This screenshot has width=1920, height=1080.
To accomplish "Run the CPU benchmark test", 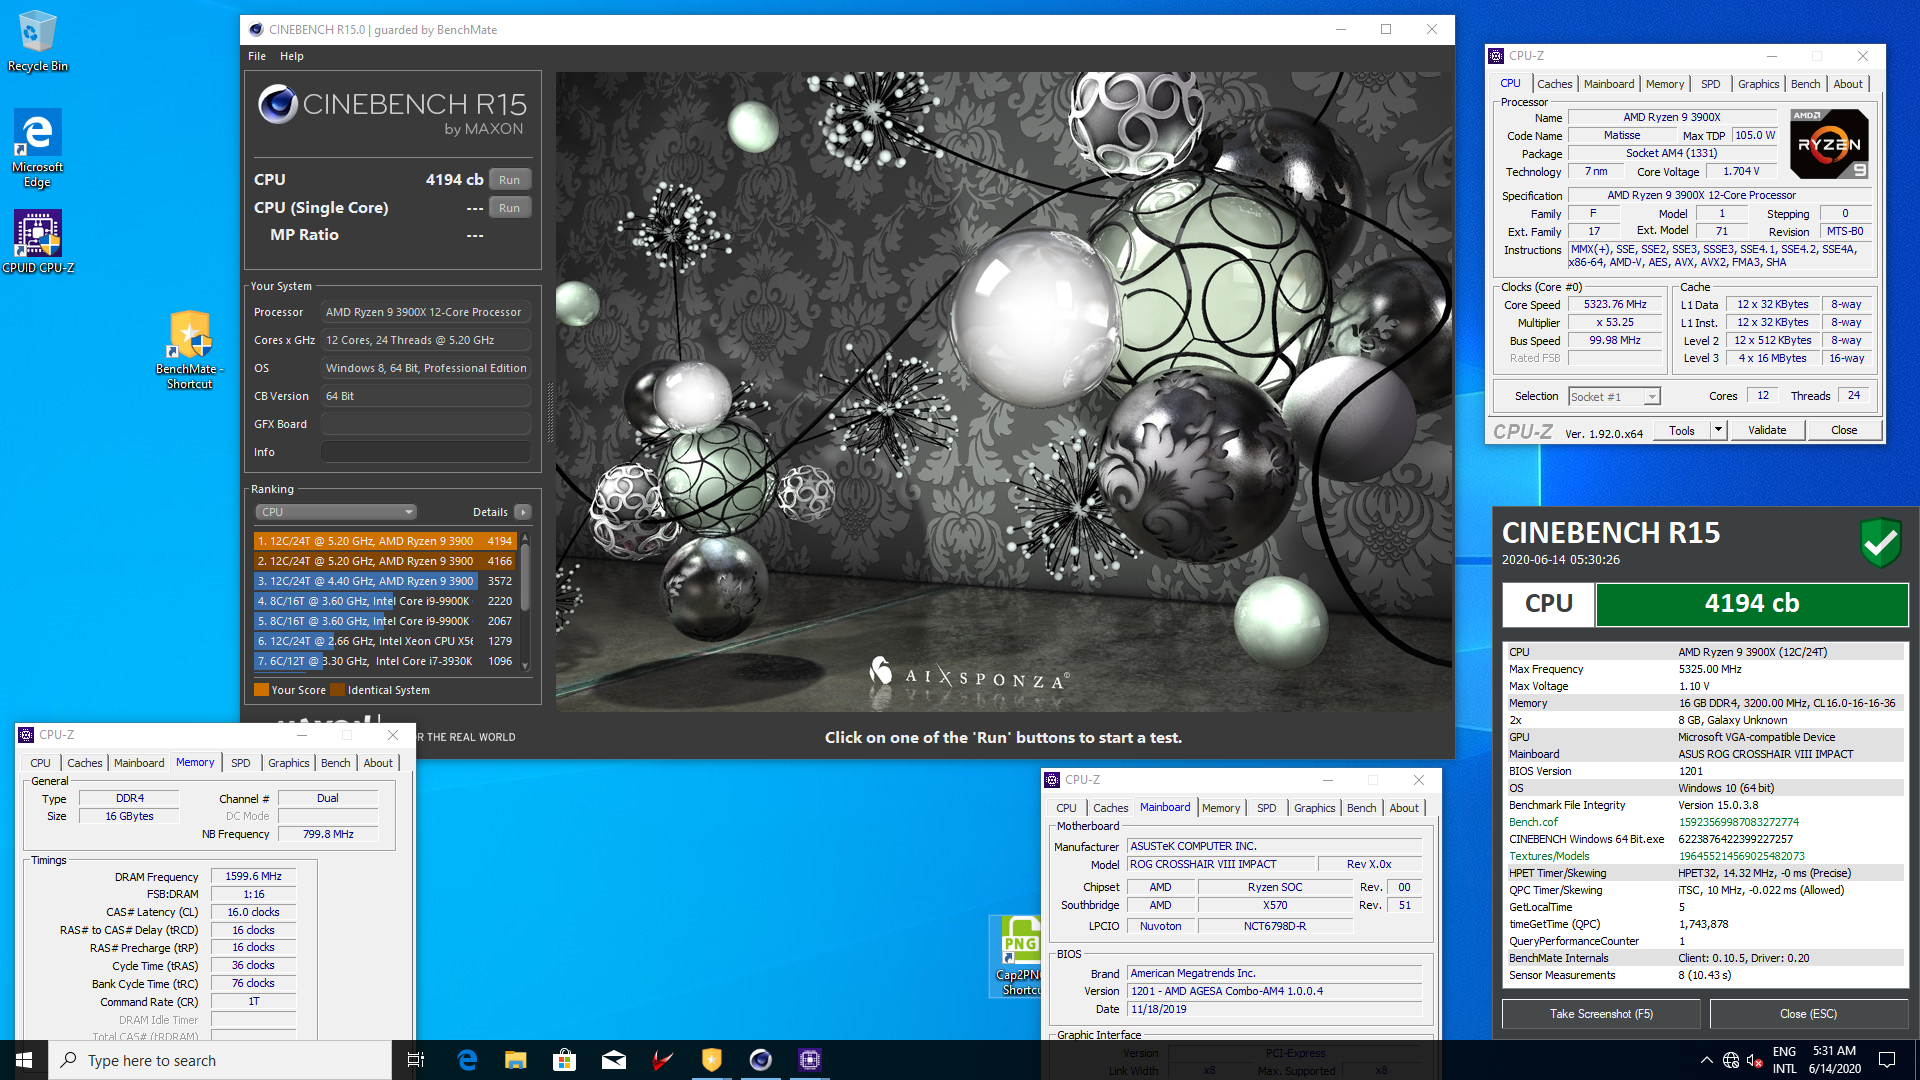I will pyautogui.click(x=509, y=180).
